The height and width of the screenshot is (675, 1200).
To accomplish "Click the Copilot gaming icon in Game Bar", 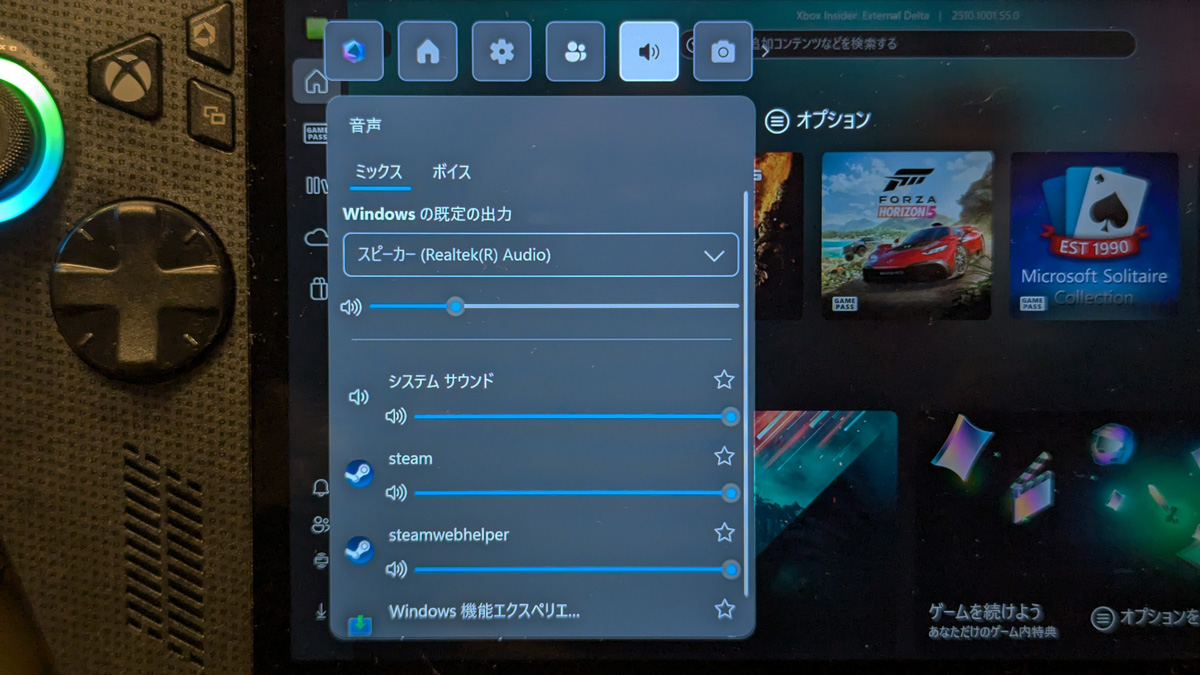I will [x=354, y=52].
